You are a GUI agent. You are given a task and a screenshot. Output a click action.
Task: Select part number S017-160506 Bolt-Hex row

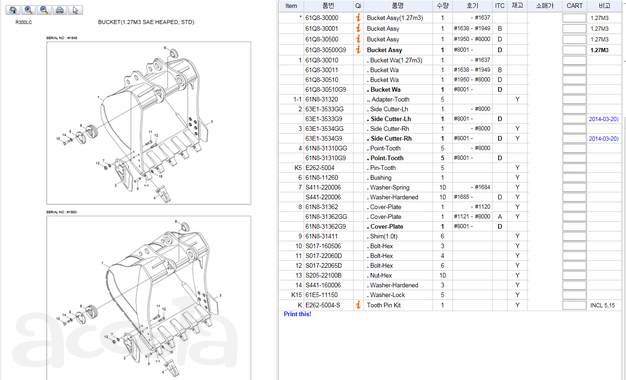(x=450, y=246)
